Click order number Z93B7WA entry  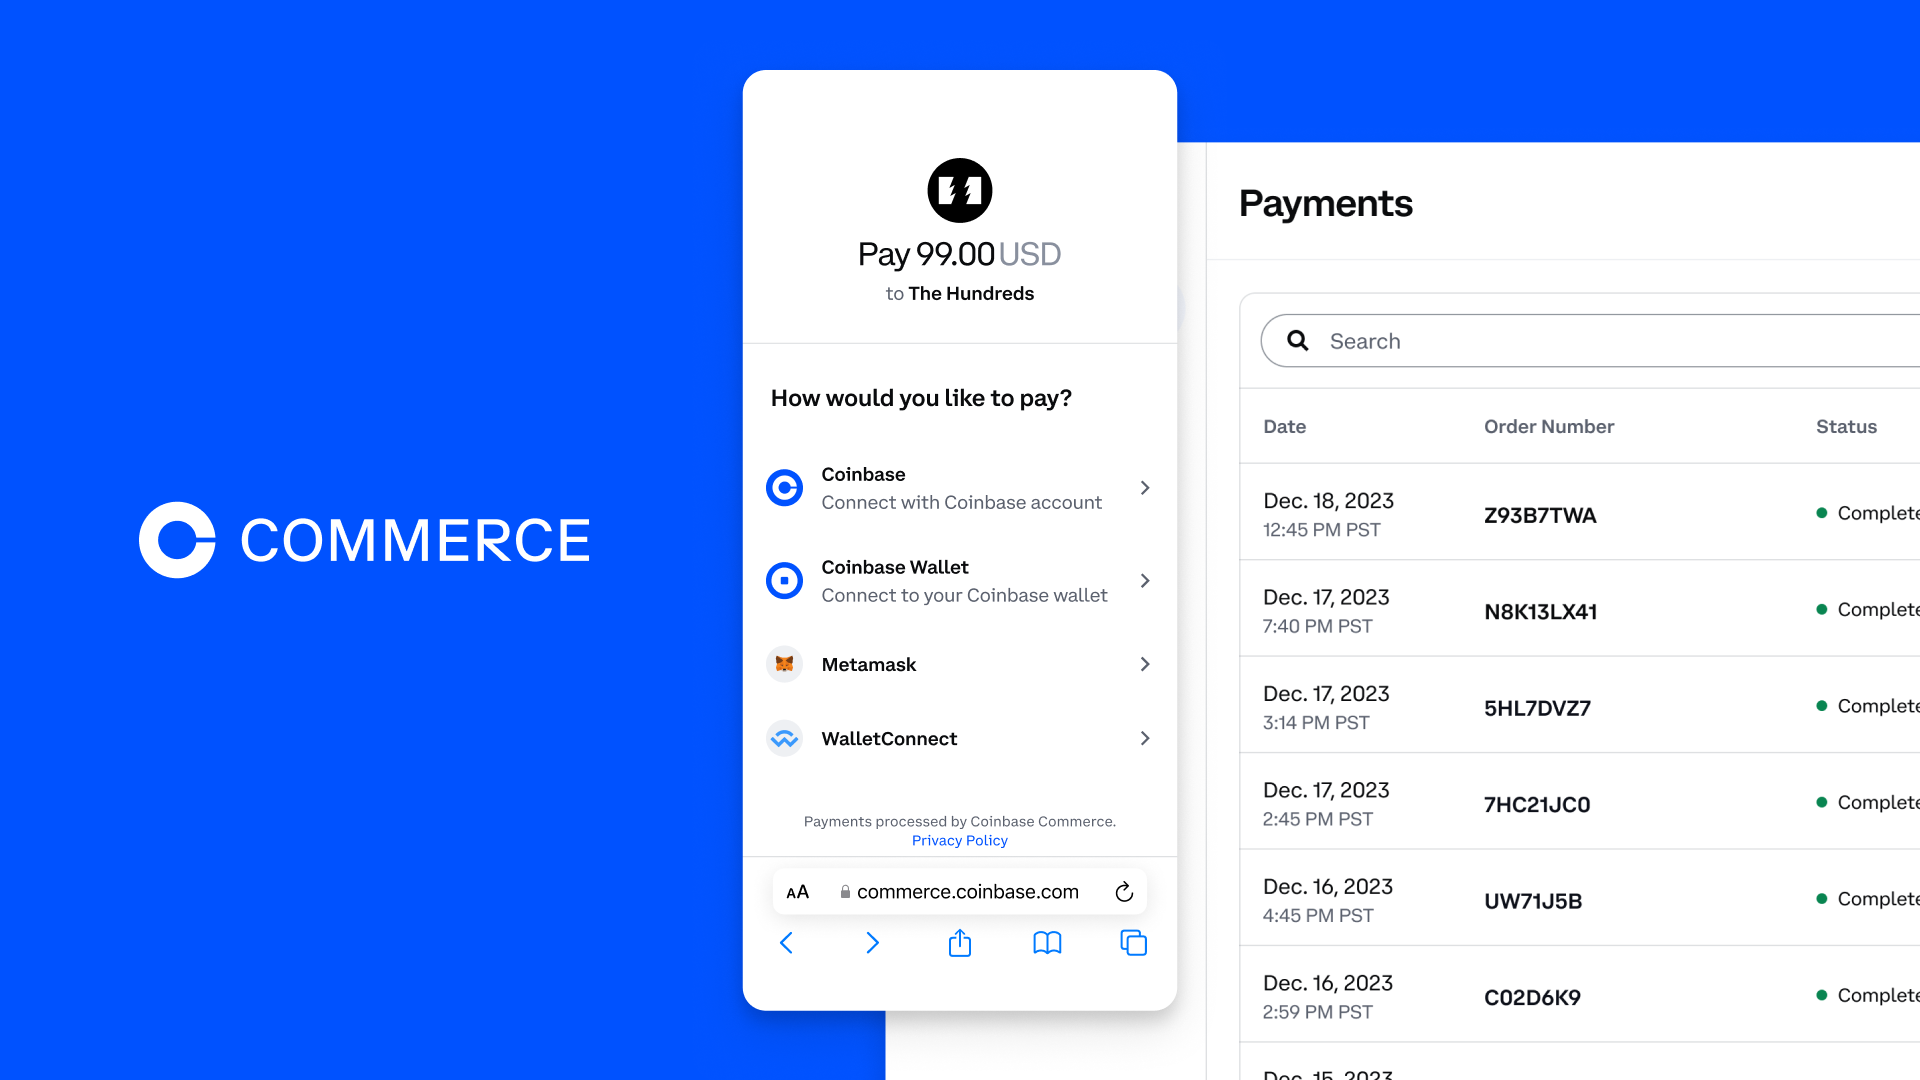coord(1539,514)
